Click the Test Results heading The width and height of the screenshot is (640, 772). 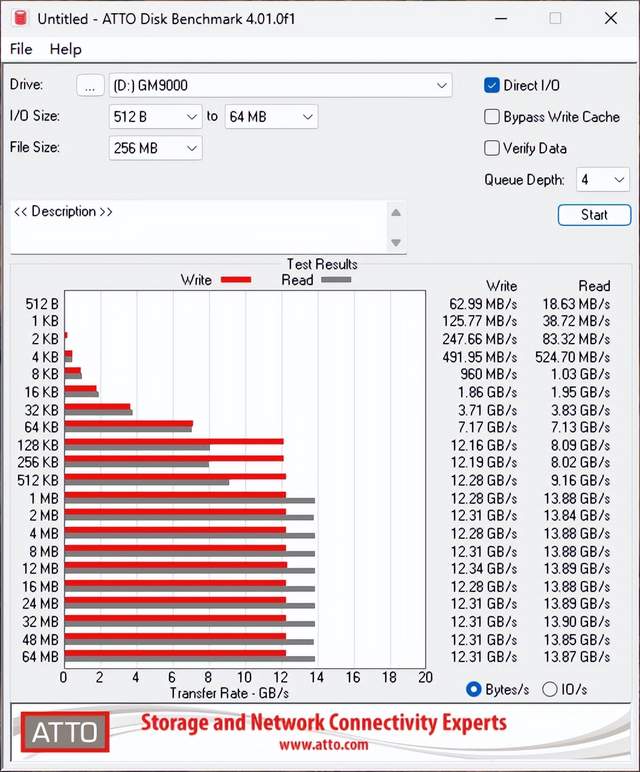(x=322, y=264)
